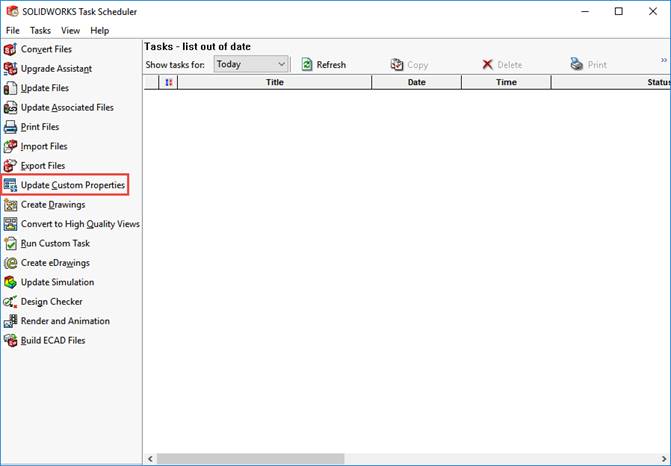
Task: Sort by the Status column header
Action: pyautogui.click(x=611, y=82)
